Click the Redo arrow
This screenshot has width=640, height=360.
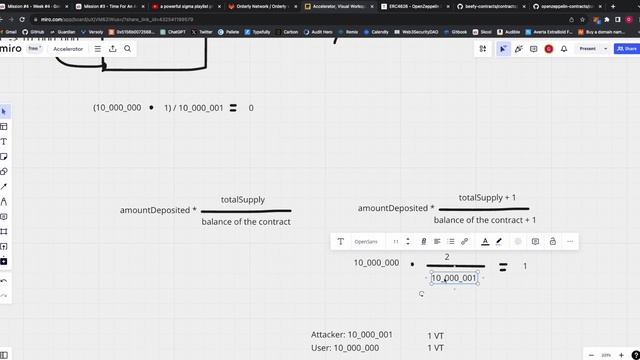[4, 296]
